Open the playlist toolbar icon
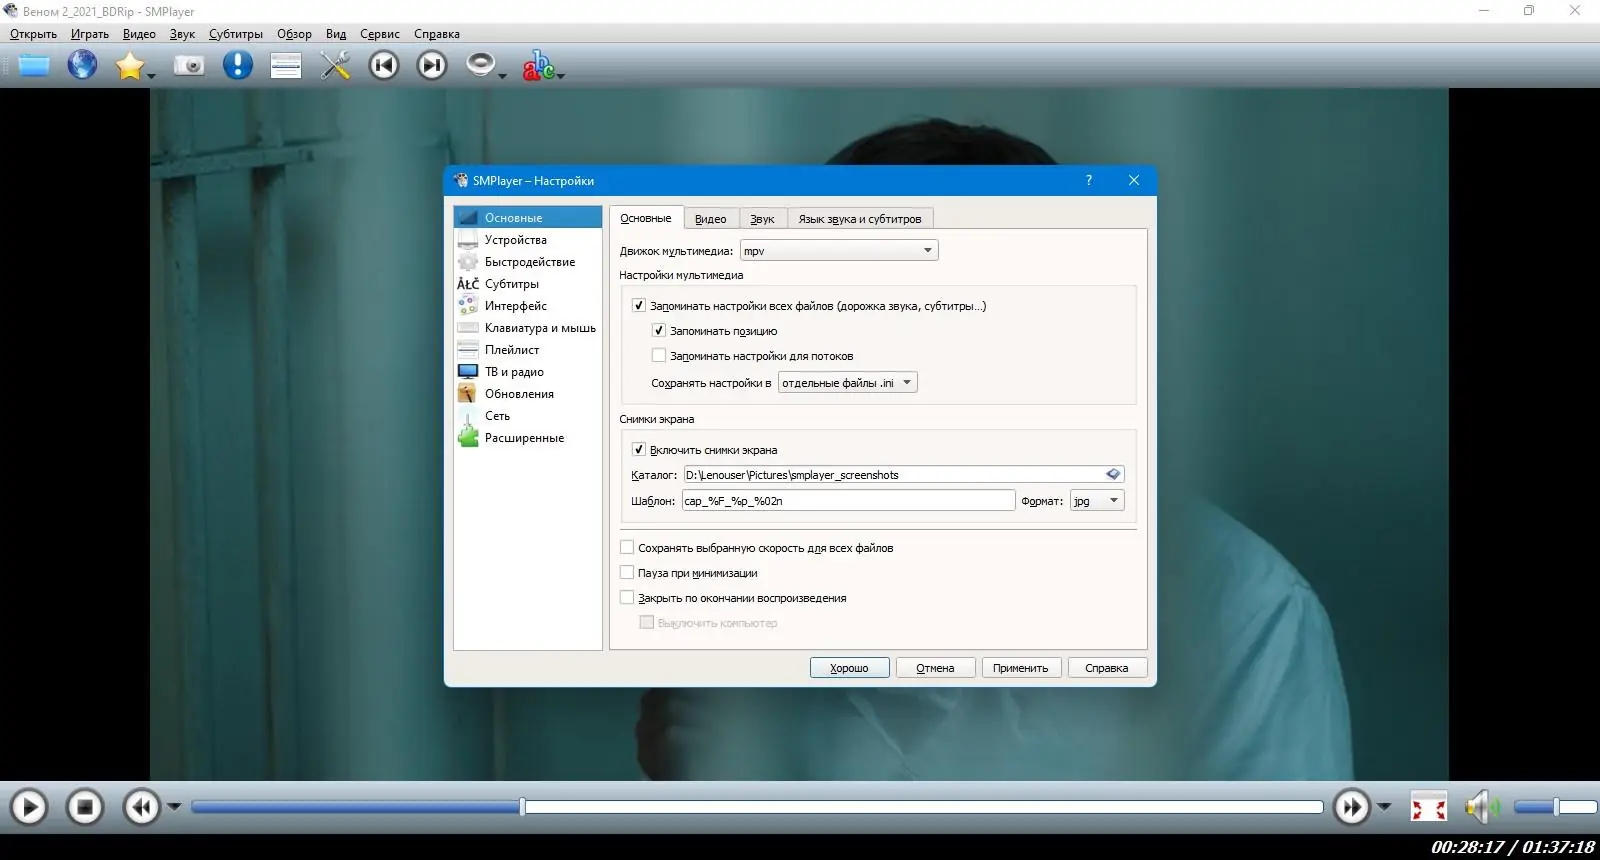The image size is (1600, 860). coord(286,66)
